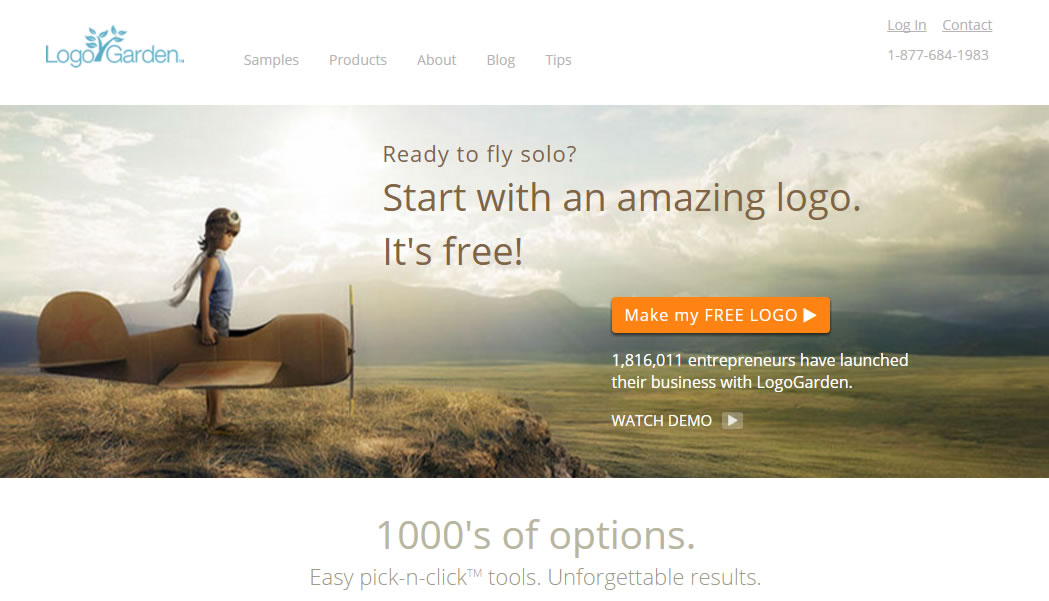The image size is (1049, 601).
Task: Click the LogoGarden tree logo
Action: pyautogui.click(x=114, y=47)
